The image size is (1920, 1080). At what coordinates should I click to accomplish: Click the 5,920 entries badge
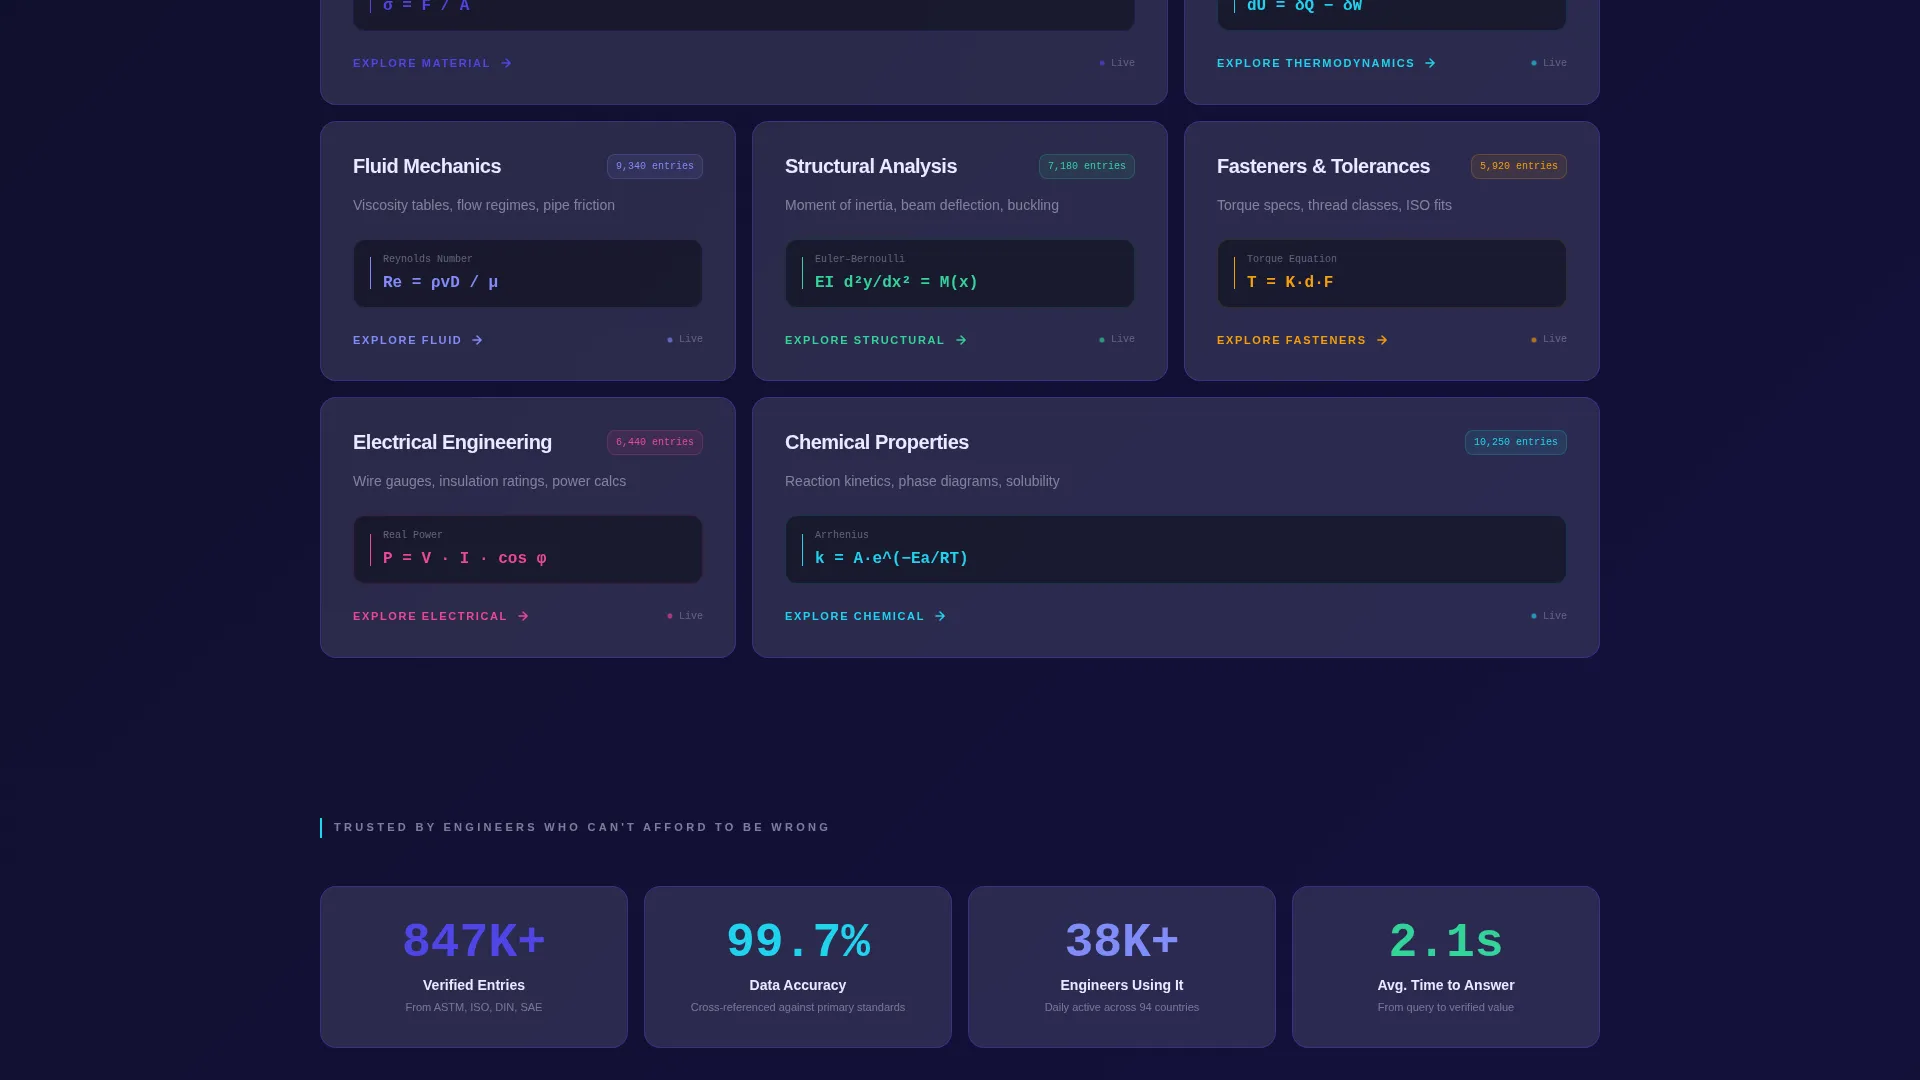point(1519,166)
